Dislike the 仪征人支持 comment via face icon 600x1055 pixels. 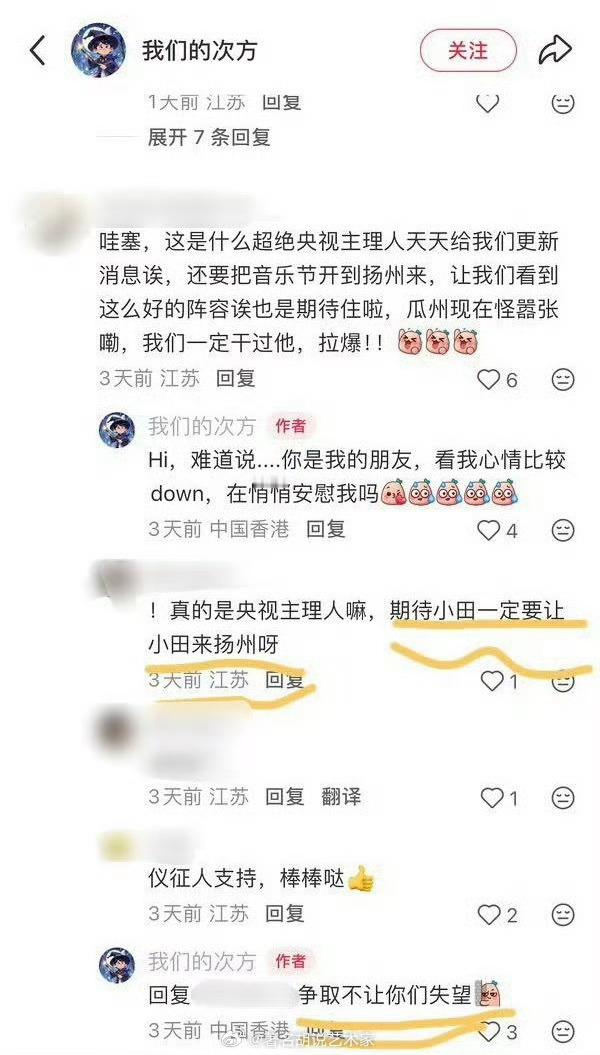pyautogui.click(x=563, y=914)
